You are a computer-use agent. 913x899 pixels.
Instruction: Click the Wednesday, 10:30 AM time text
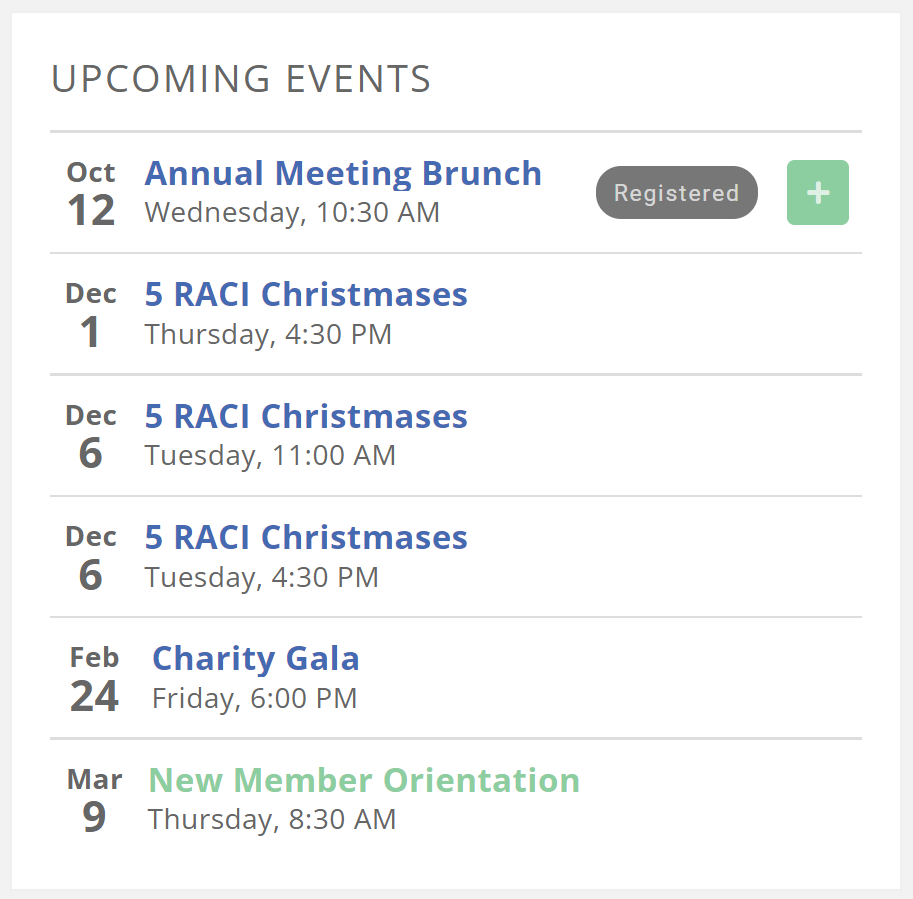(x=292, y=213)
